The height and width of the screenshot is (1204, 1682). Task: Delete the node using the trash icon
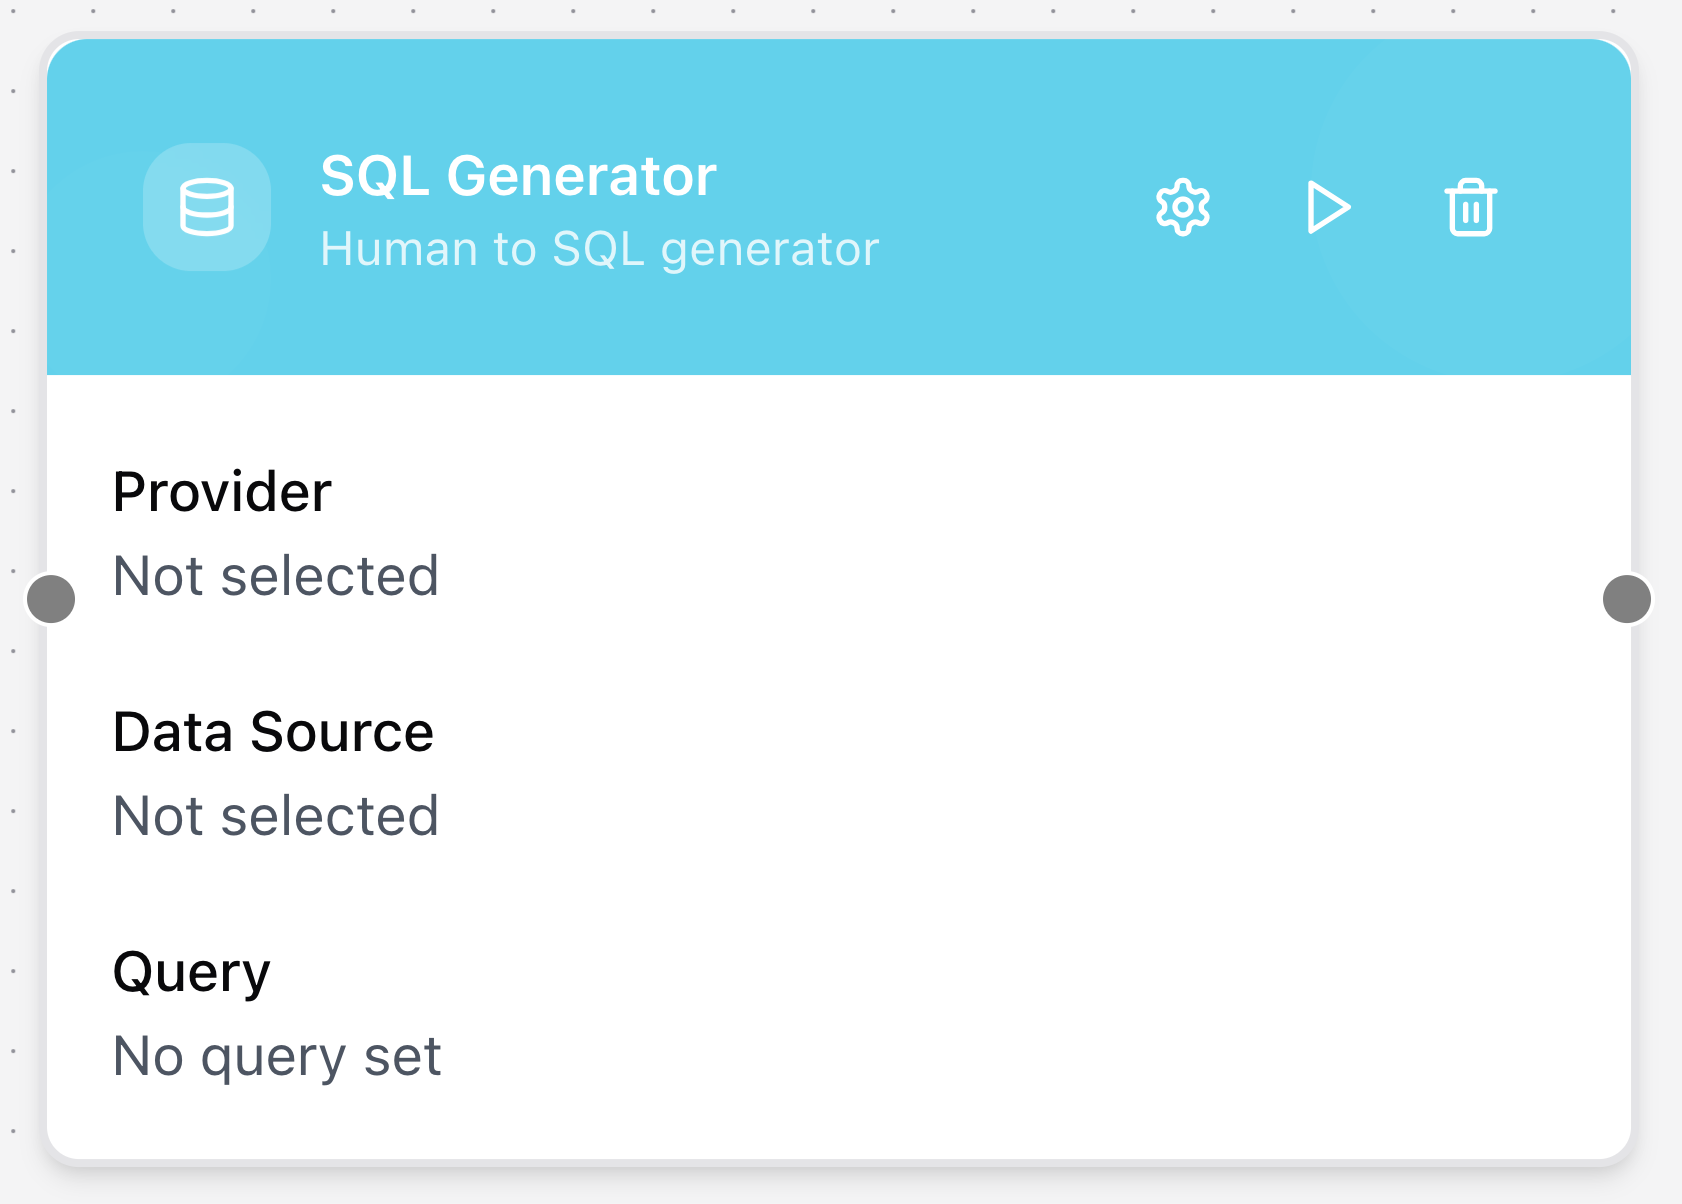[x=1470, y=208]
